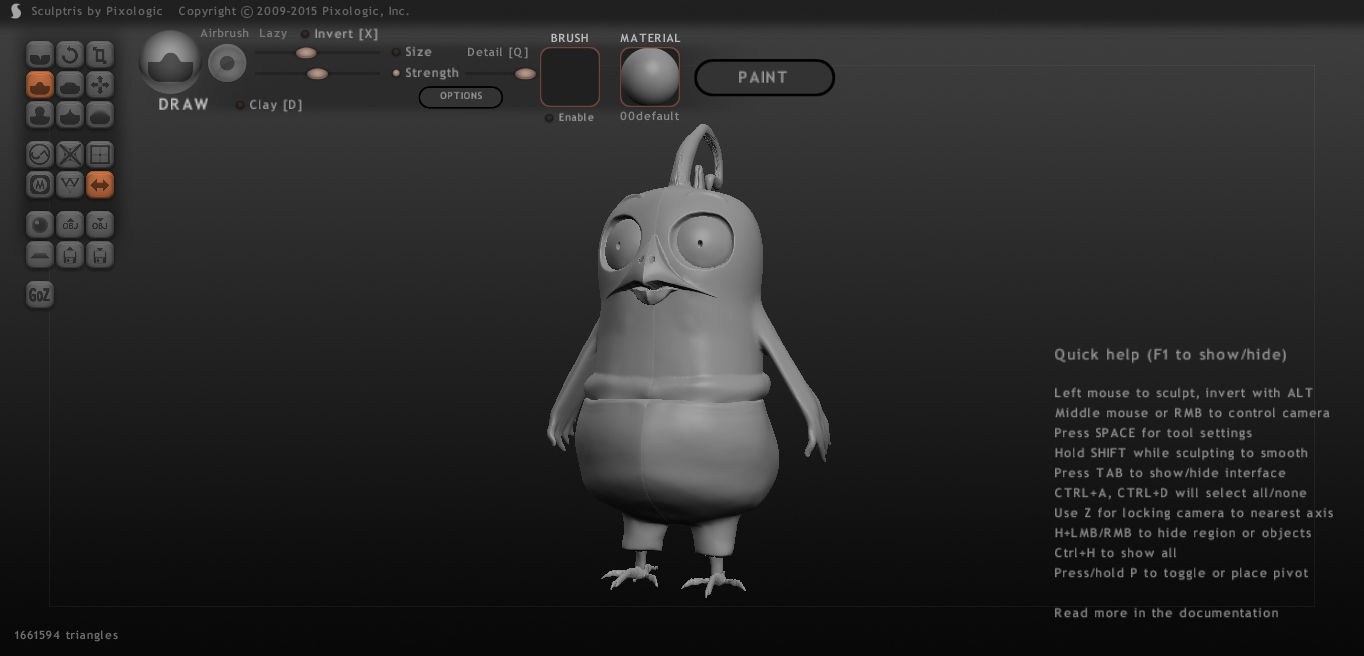Select the Grab tool
This screenshot has width=1364, height=656.
tap(100, 85)
